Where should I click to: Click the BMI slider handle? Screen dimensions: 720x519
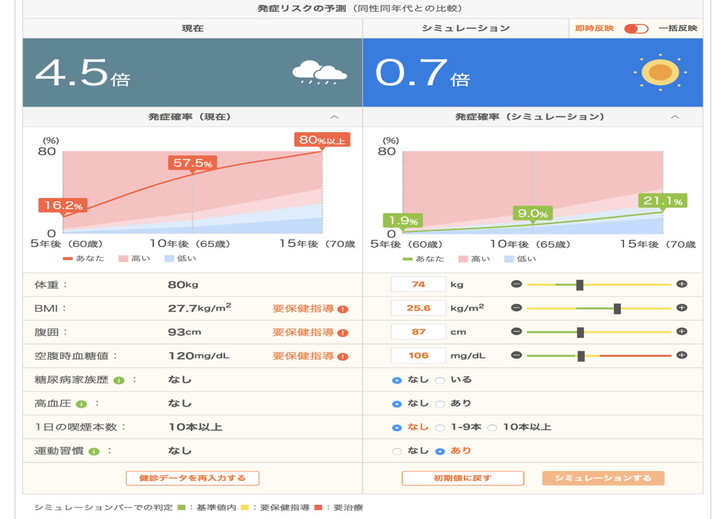[617, 308]
